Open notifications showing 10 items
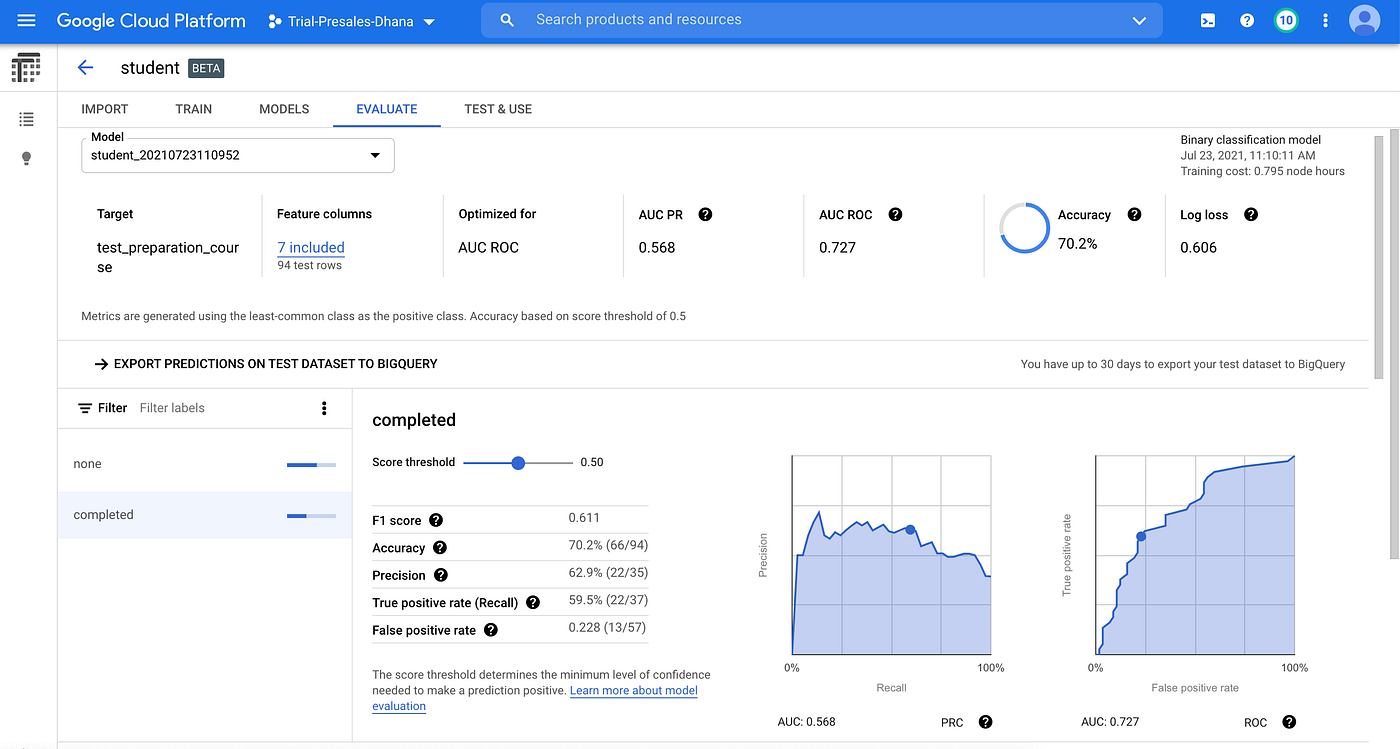Screen dimensions: 1400x749 click(x=1286, y=20)
